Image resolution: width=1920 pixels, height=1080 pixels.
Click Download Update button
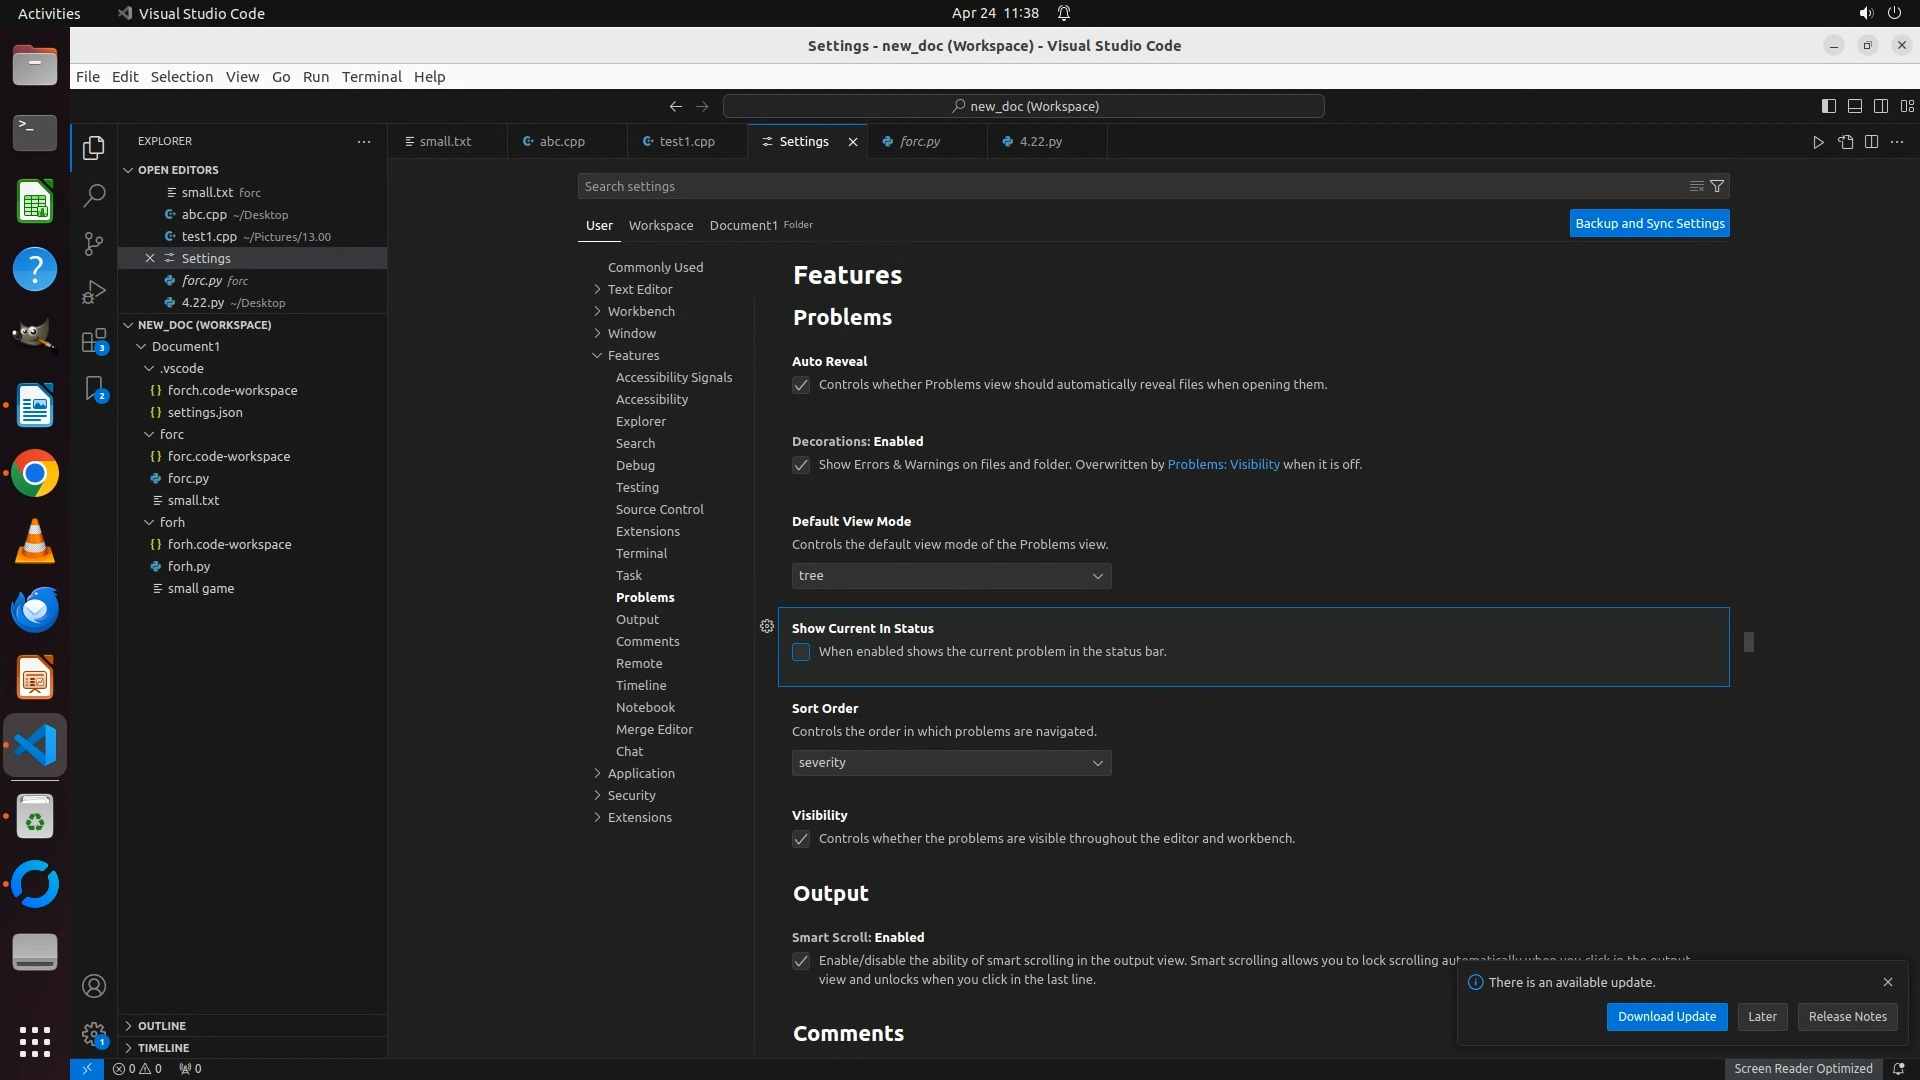point(1666,1016)
